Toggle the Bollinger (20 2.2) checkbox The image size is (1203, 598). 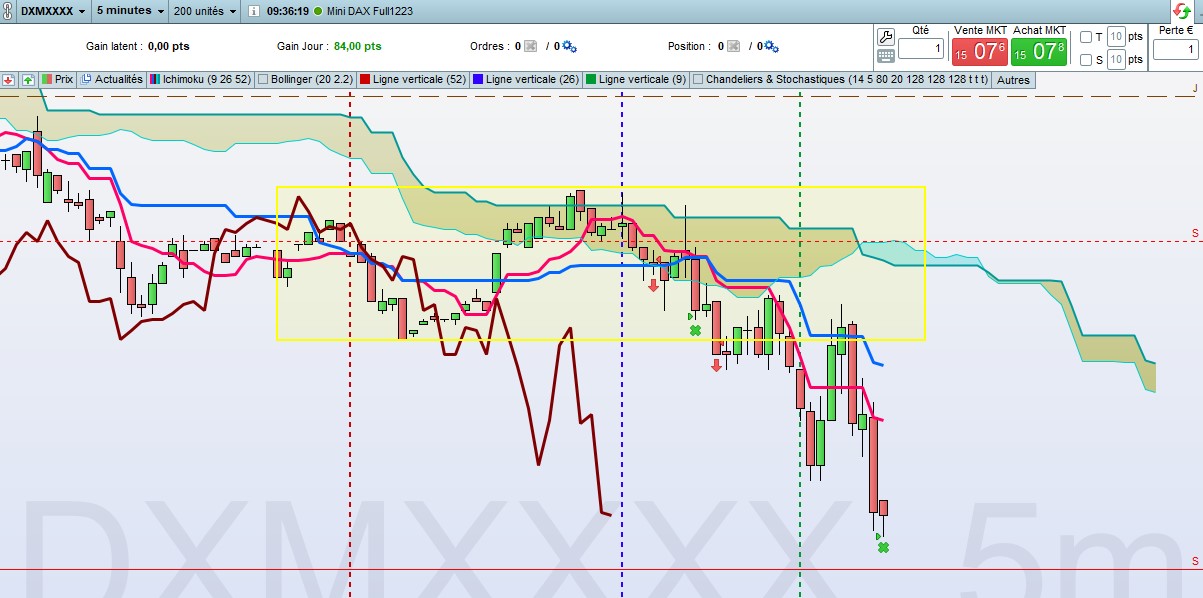point(263,79)
